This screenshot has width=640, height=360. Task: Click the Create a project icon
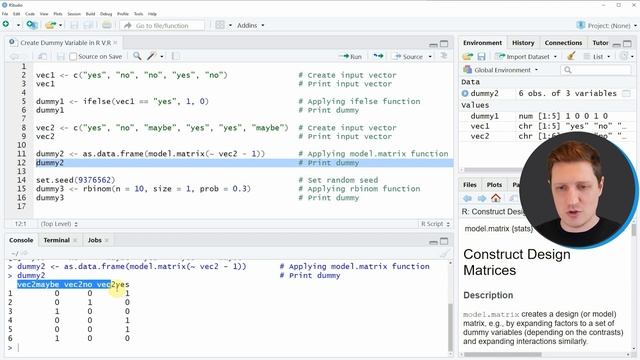(x=32, y=25)
